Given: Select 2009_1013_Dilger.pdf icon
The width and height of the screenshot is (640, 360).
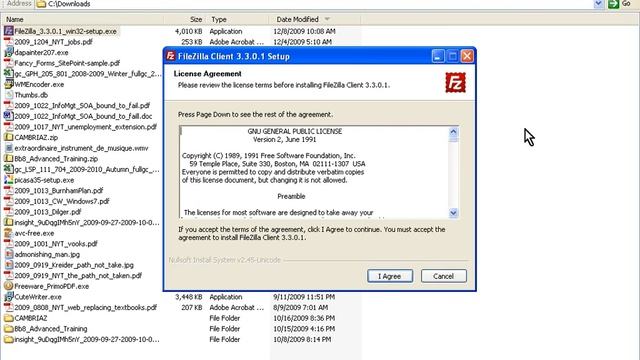Looking at the screenshot, I should [8, 211].
